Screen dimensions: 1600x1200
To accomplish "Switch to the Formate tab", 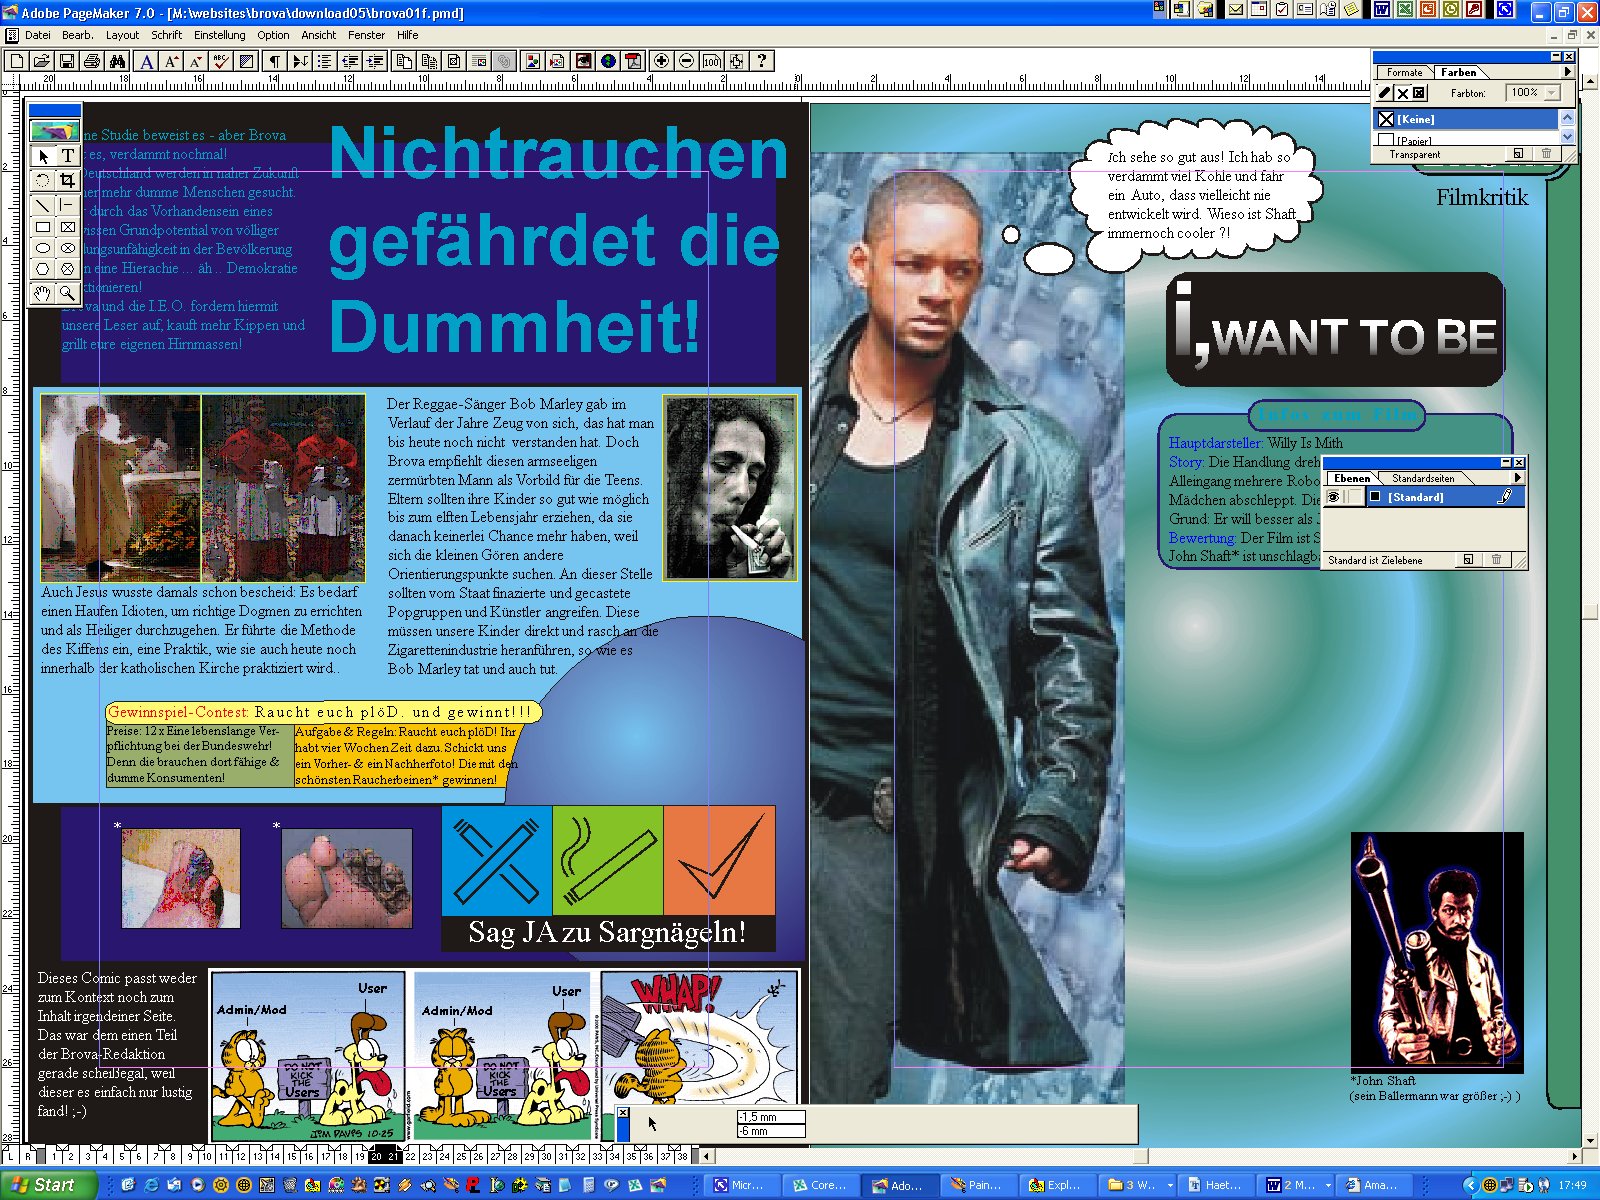I will click(x=1404, y=72).
